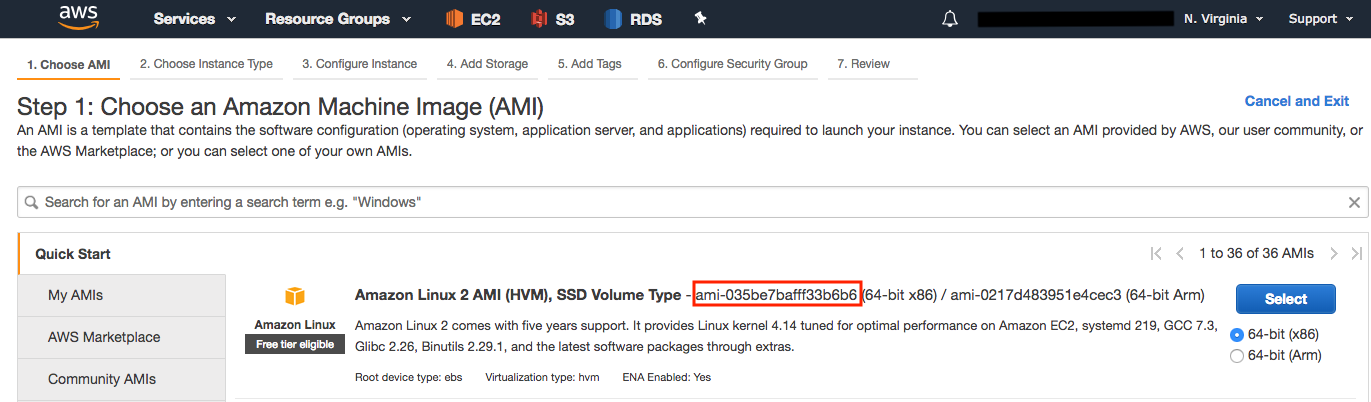The width and height of the screenshot is (1371, 402).
Task: Open the Services dropdown menu
Action: point(195,18)
